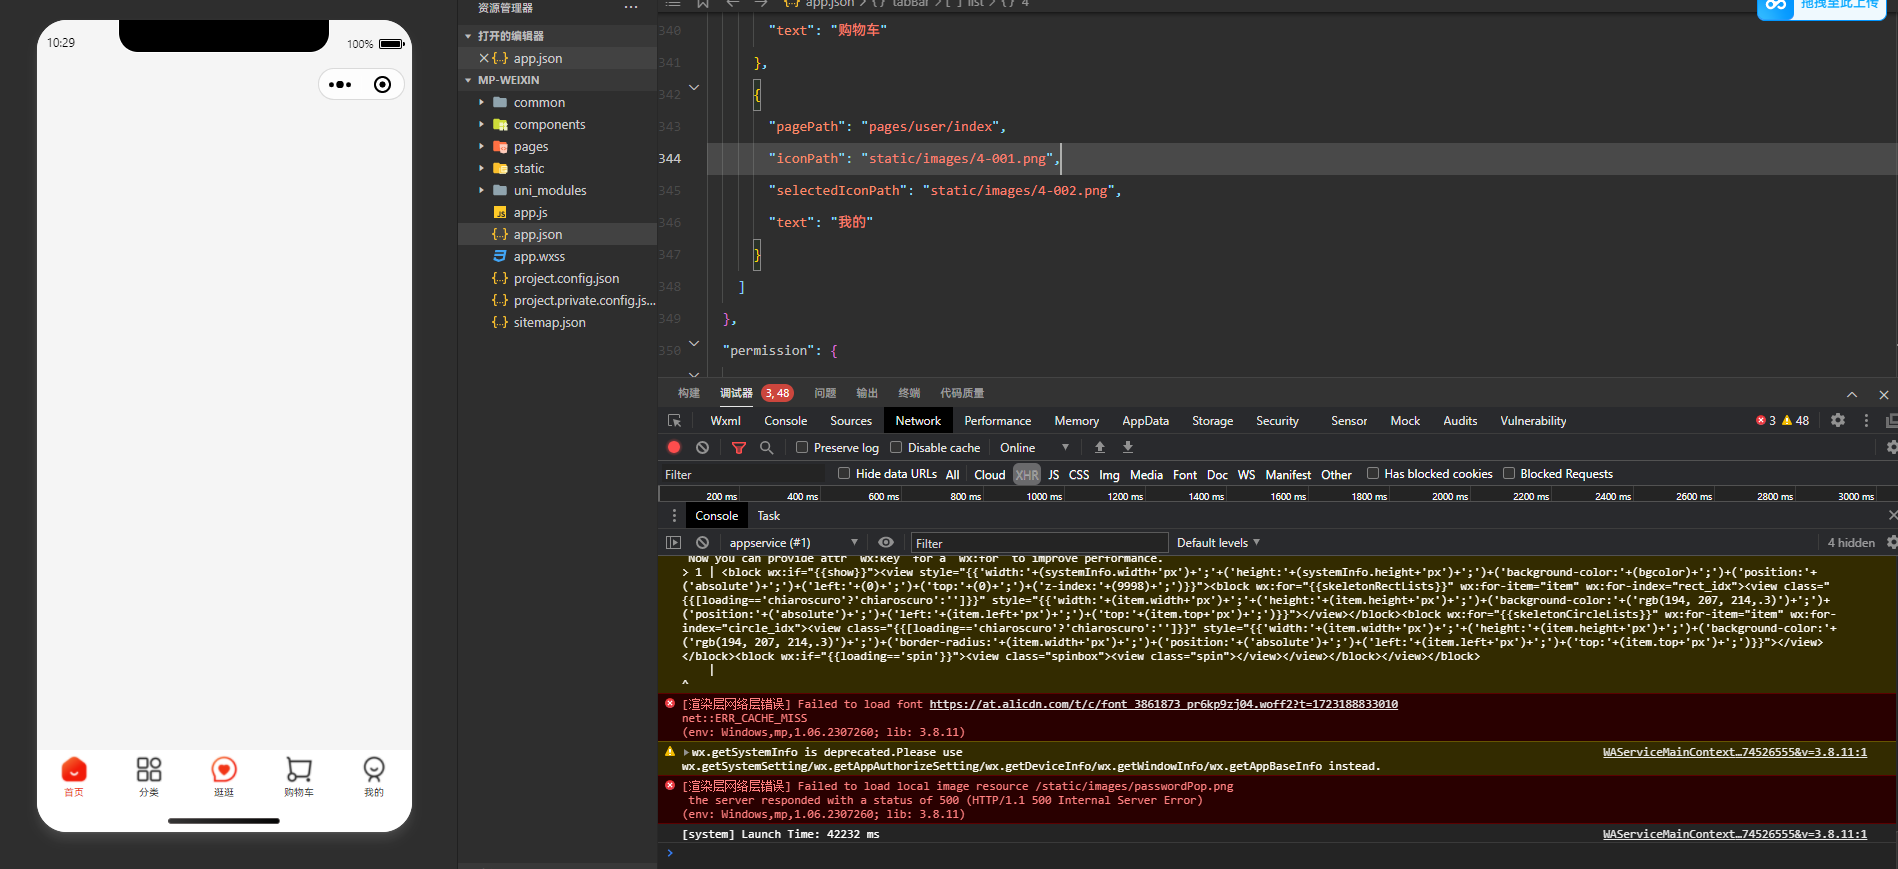
Task: Switch to the 问题 tab
Action: 825,393
